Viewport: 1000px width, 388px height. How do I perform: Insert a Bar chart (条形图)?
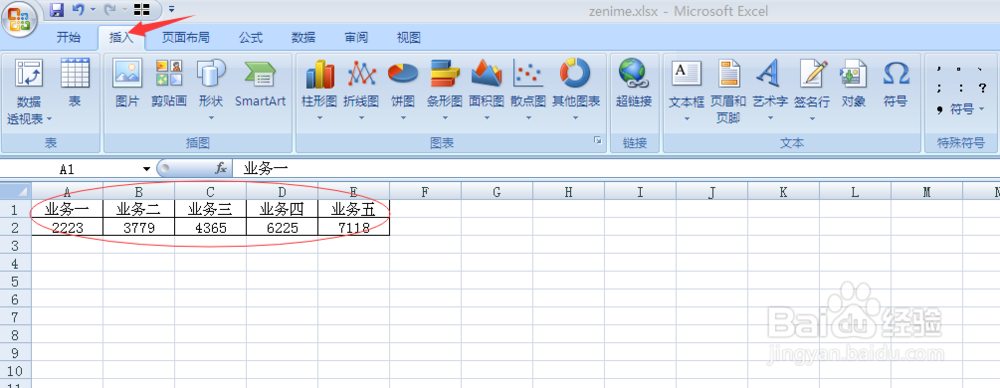pos(445,89)
